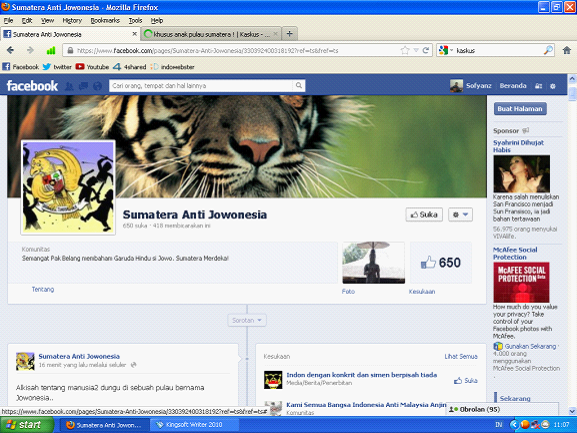The image size is (577, 433).
Task: Open the Bookmarks menu
Action: 105,20
